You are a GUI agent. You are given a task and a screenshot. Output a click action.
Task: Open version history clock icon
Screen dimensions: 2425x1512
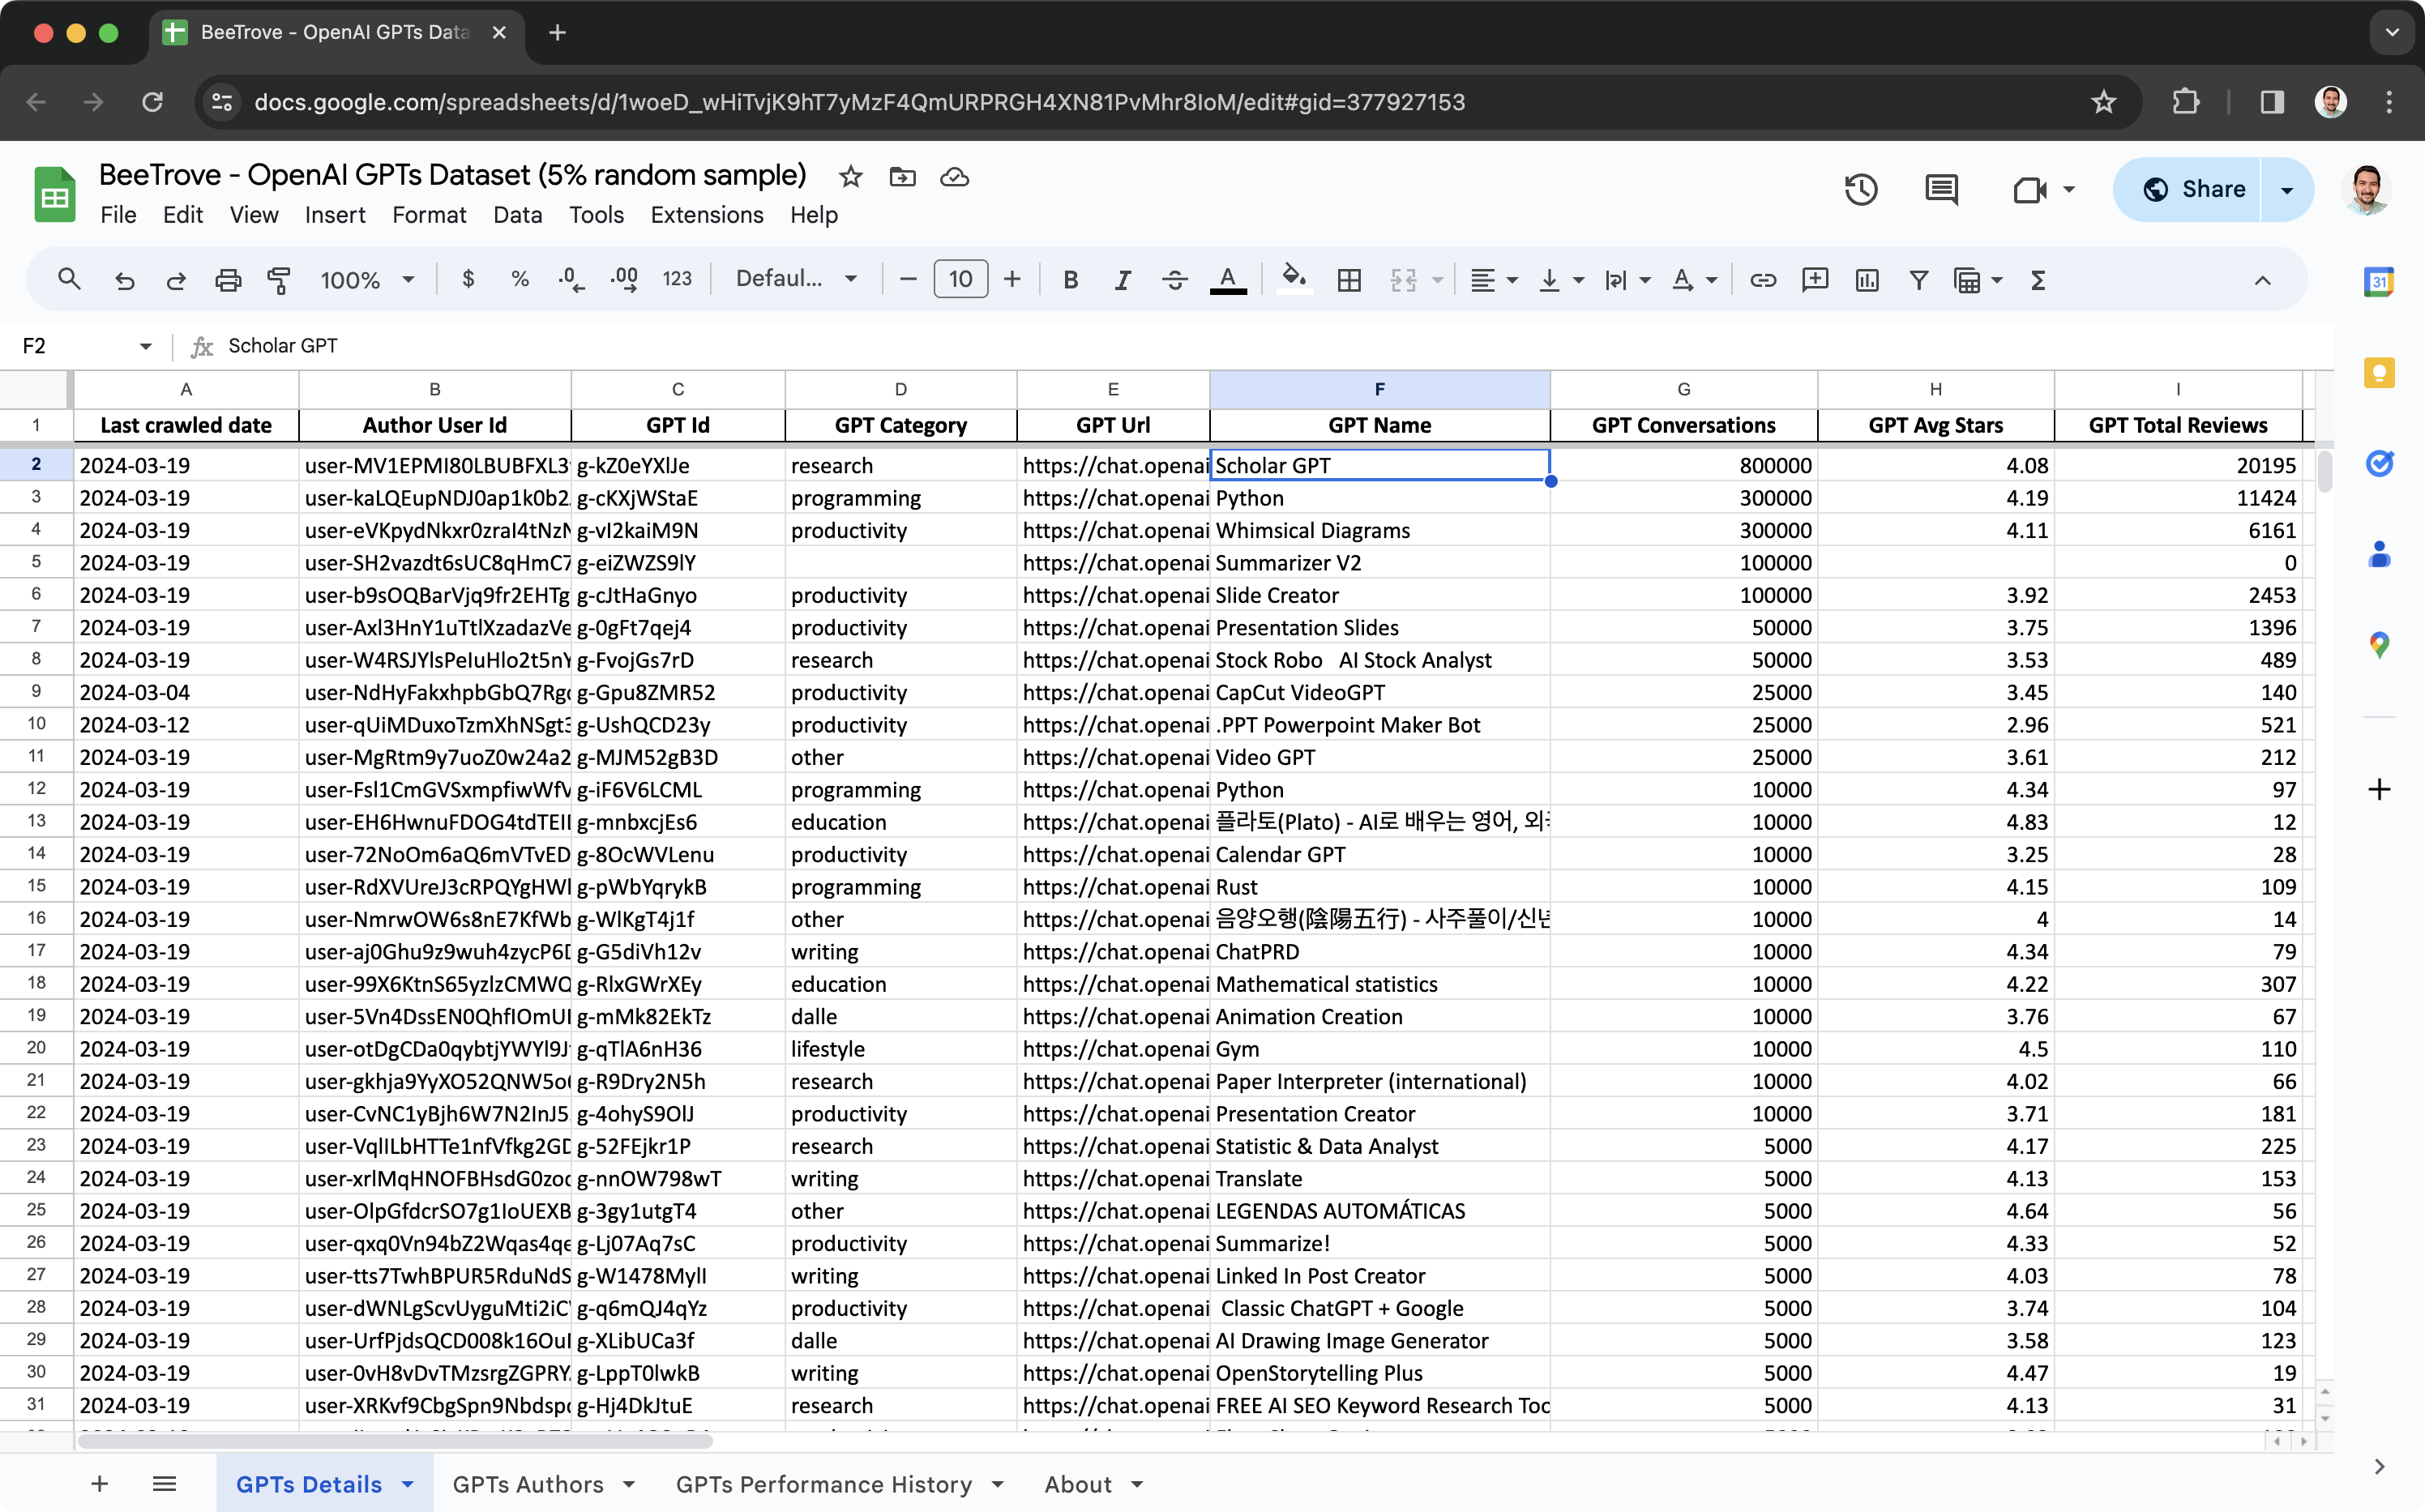click(1860, 190)
